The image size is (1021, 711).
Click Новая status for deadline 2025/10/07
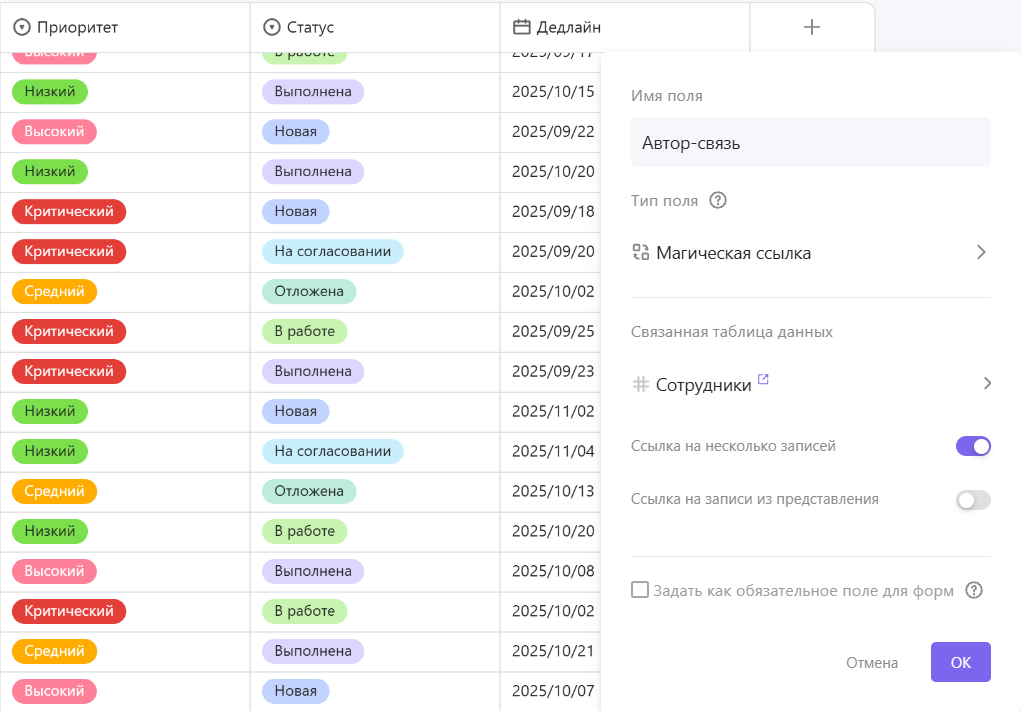point(296,691)
